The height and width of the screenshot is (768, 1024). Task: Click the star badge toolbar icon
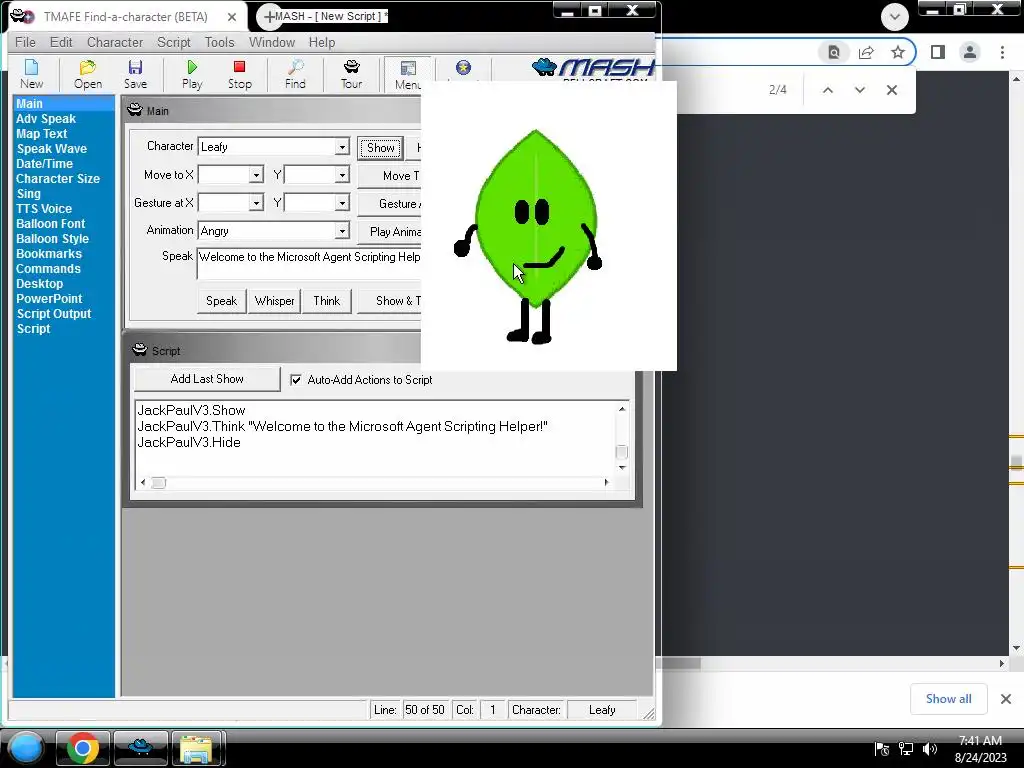coord(463,68)
